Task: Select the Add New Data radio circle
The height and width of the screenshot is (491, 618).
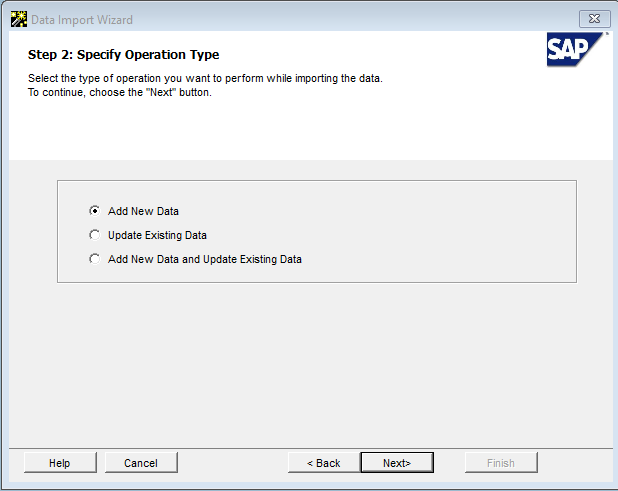Action: [x=95, y=211]
